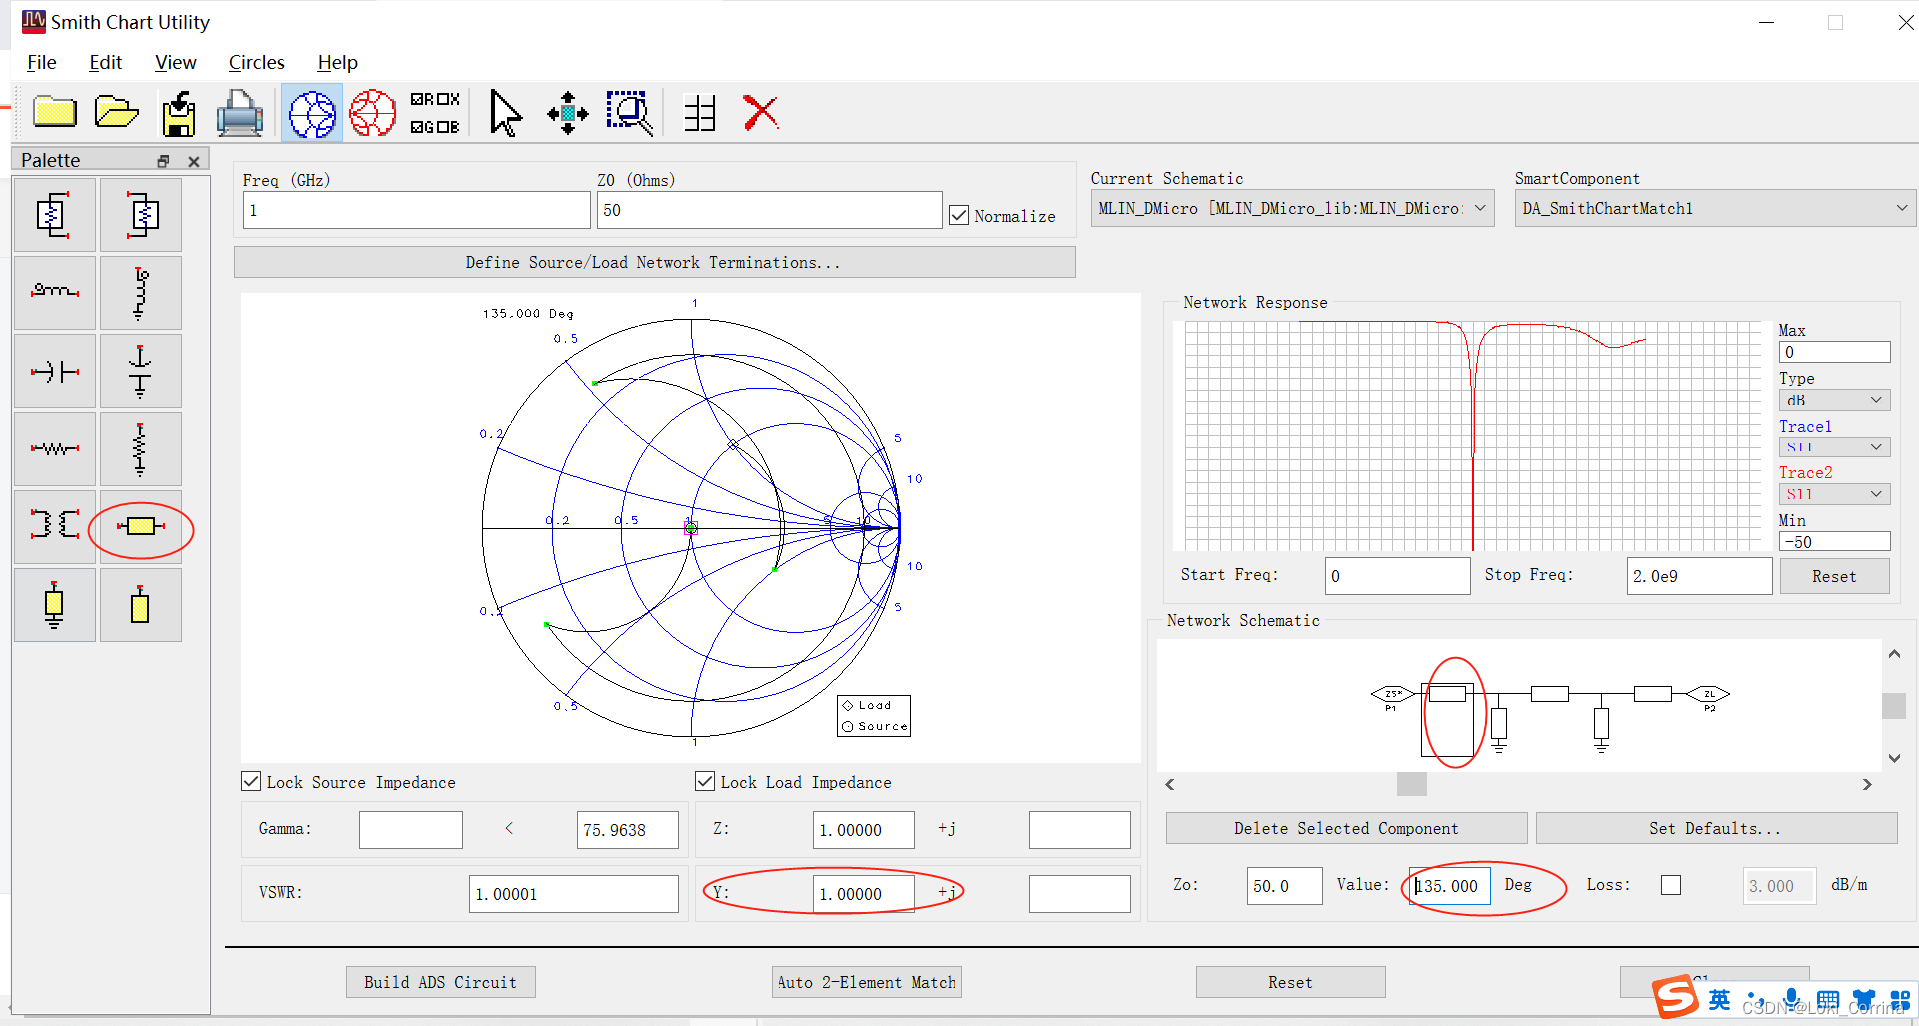Click the Freq (GHz) input field
Viewport: 1919px width, 1026px height.
click(416, 210)
